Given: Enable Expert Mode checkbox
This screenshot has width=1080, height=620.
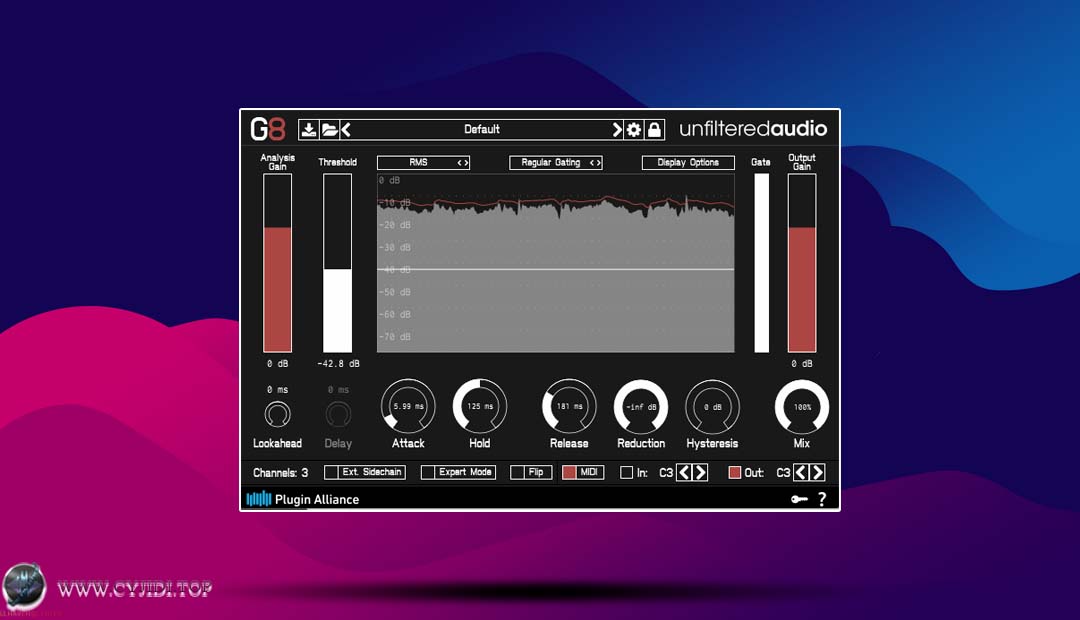Looking at the screenshot, I should click(x=428, y=473).
